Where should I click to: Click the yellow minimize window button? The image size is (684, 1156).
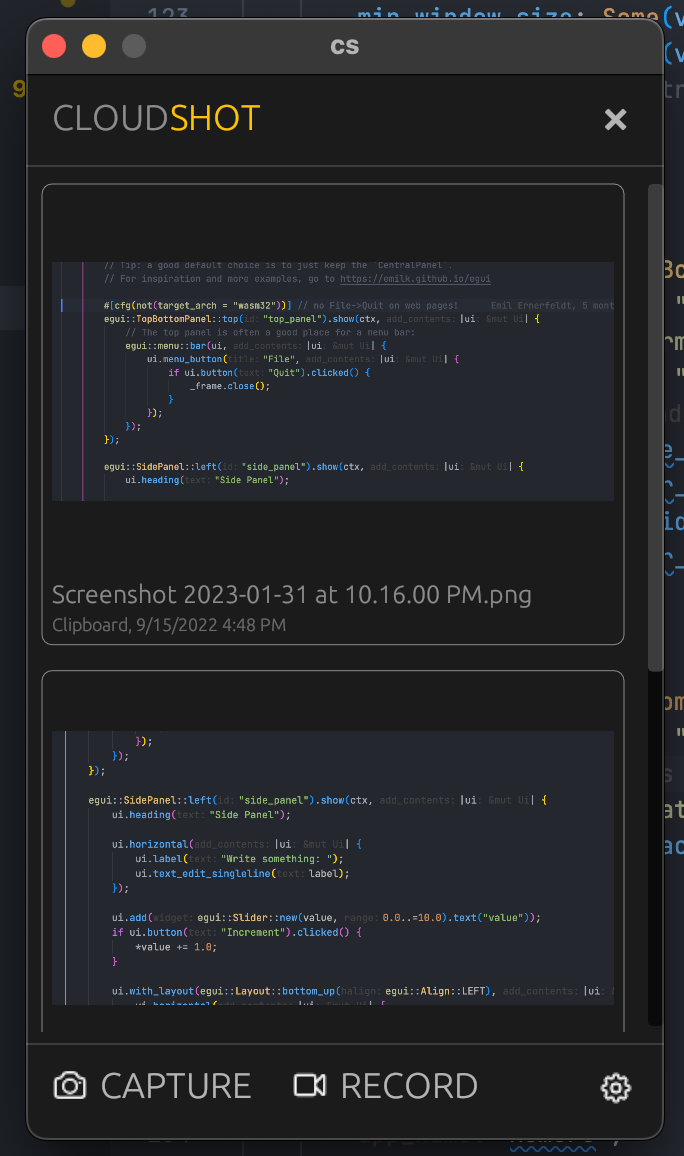pos(94,46)
